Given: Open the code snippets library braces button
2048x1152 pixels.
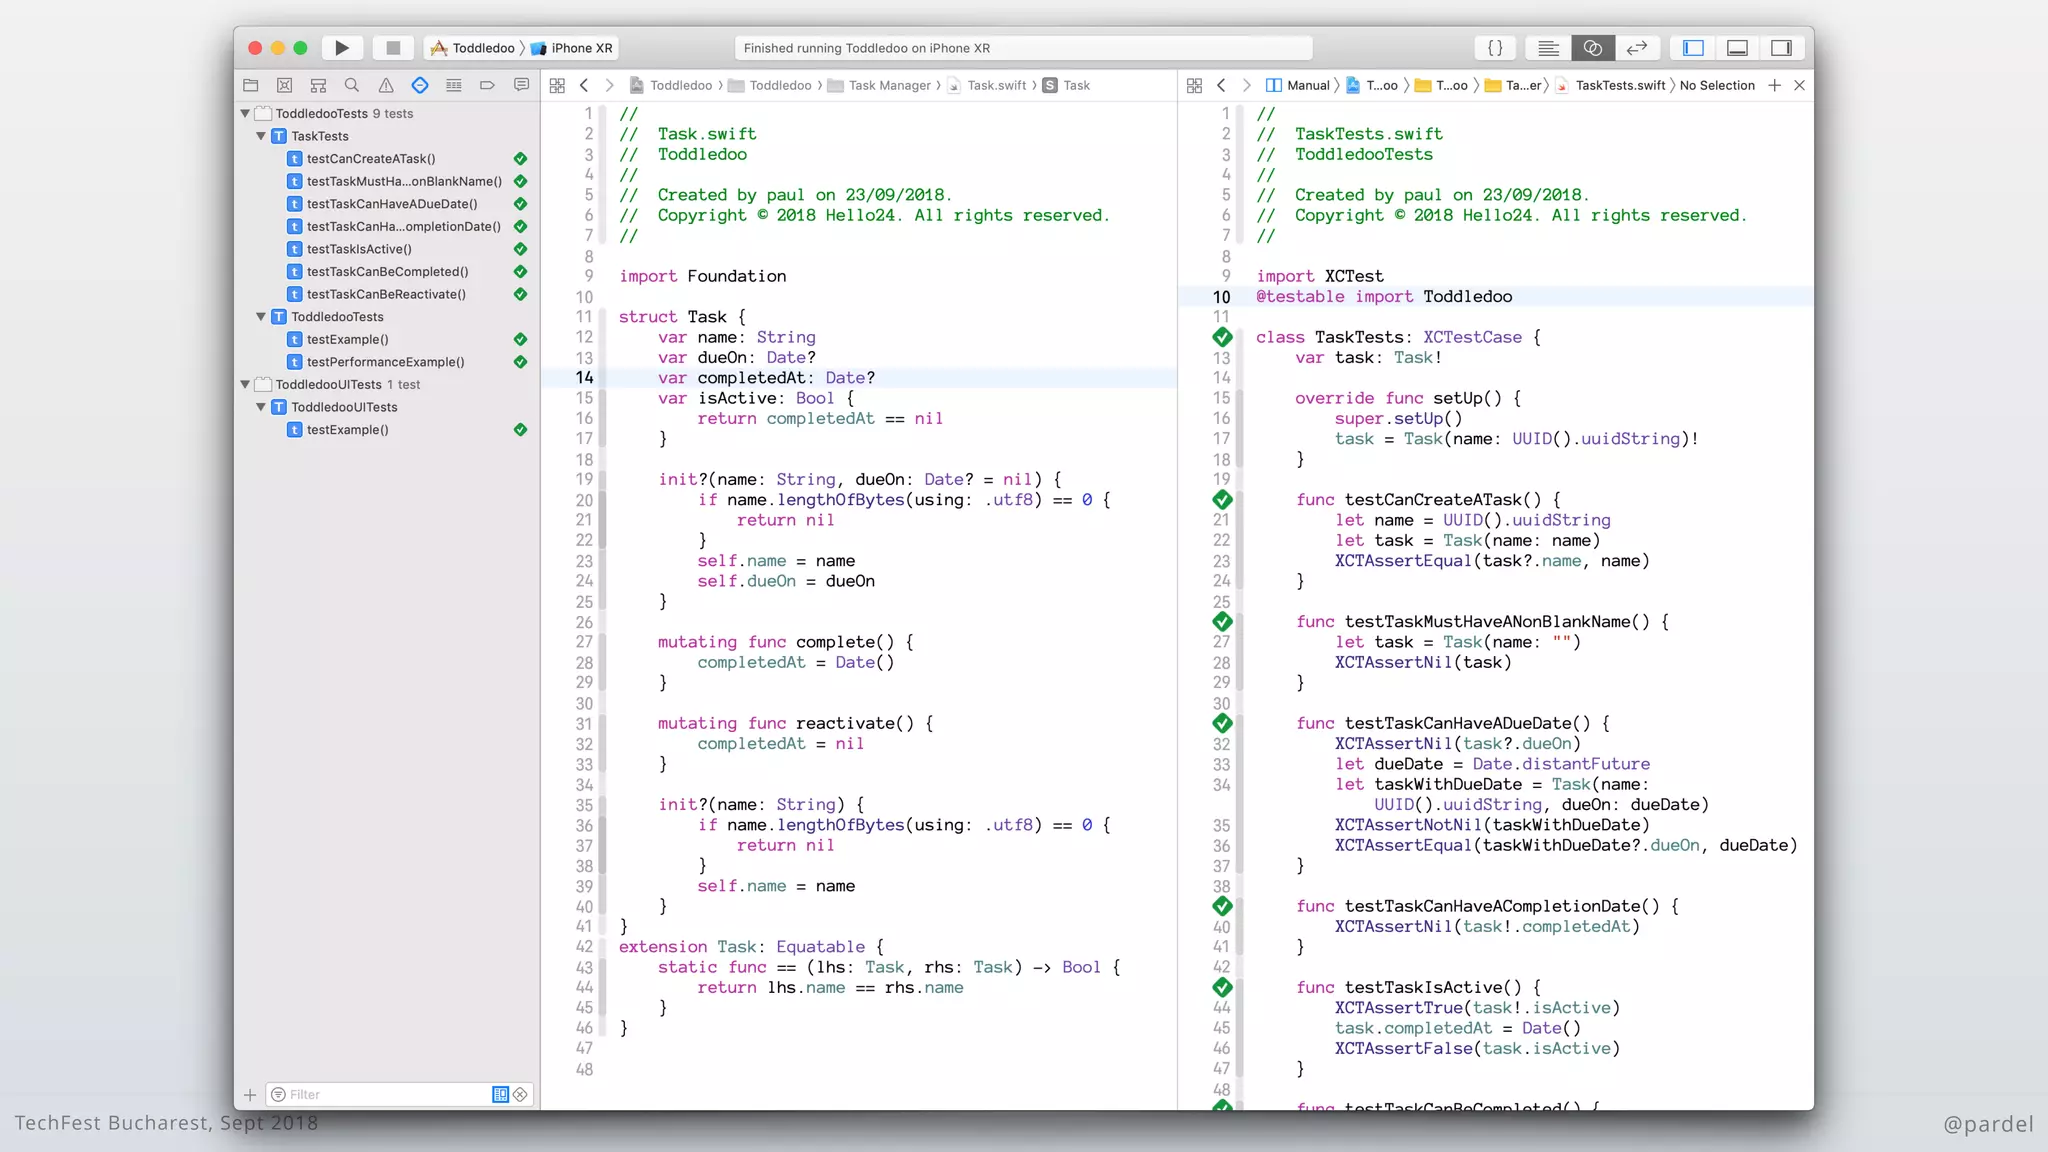Looking at the screenshot, I should coord(1495,48).
